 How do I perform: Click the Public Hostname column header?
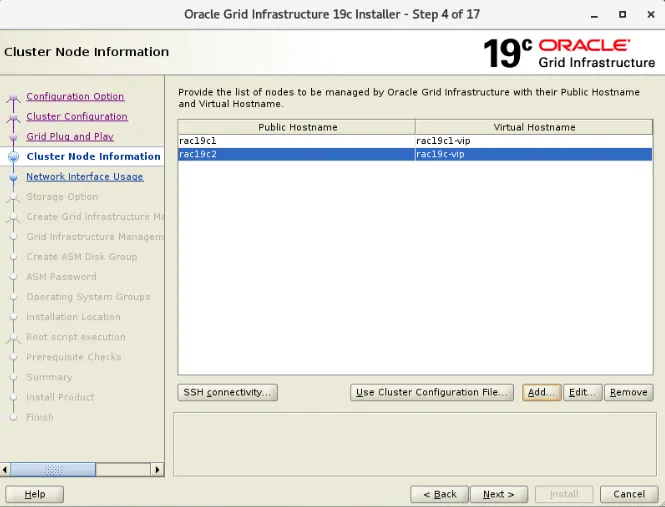tap(297, 127)
